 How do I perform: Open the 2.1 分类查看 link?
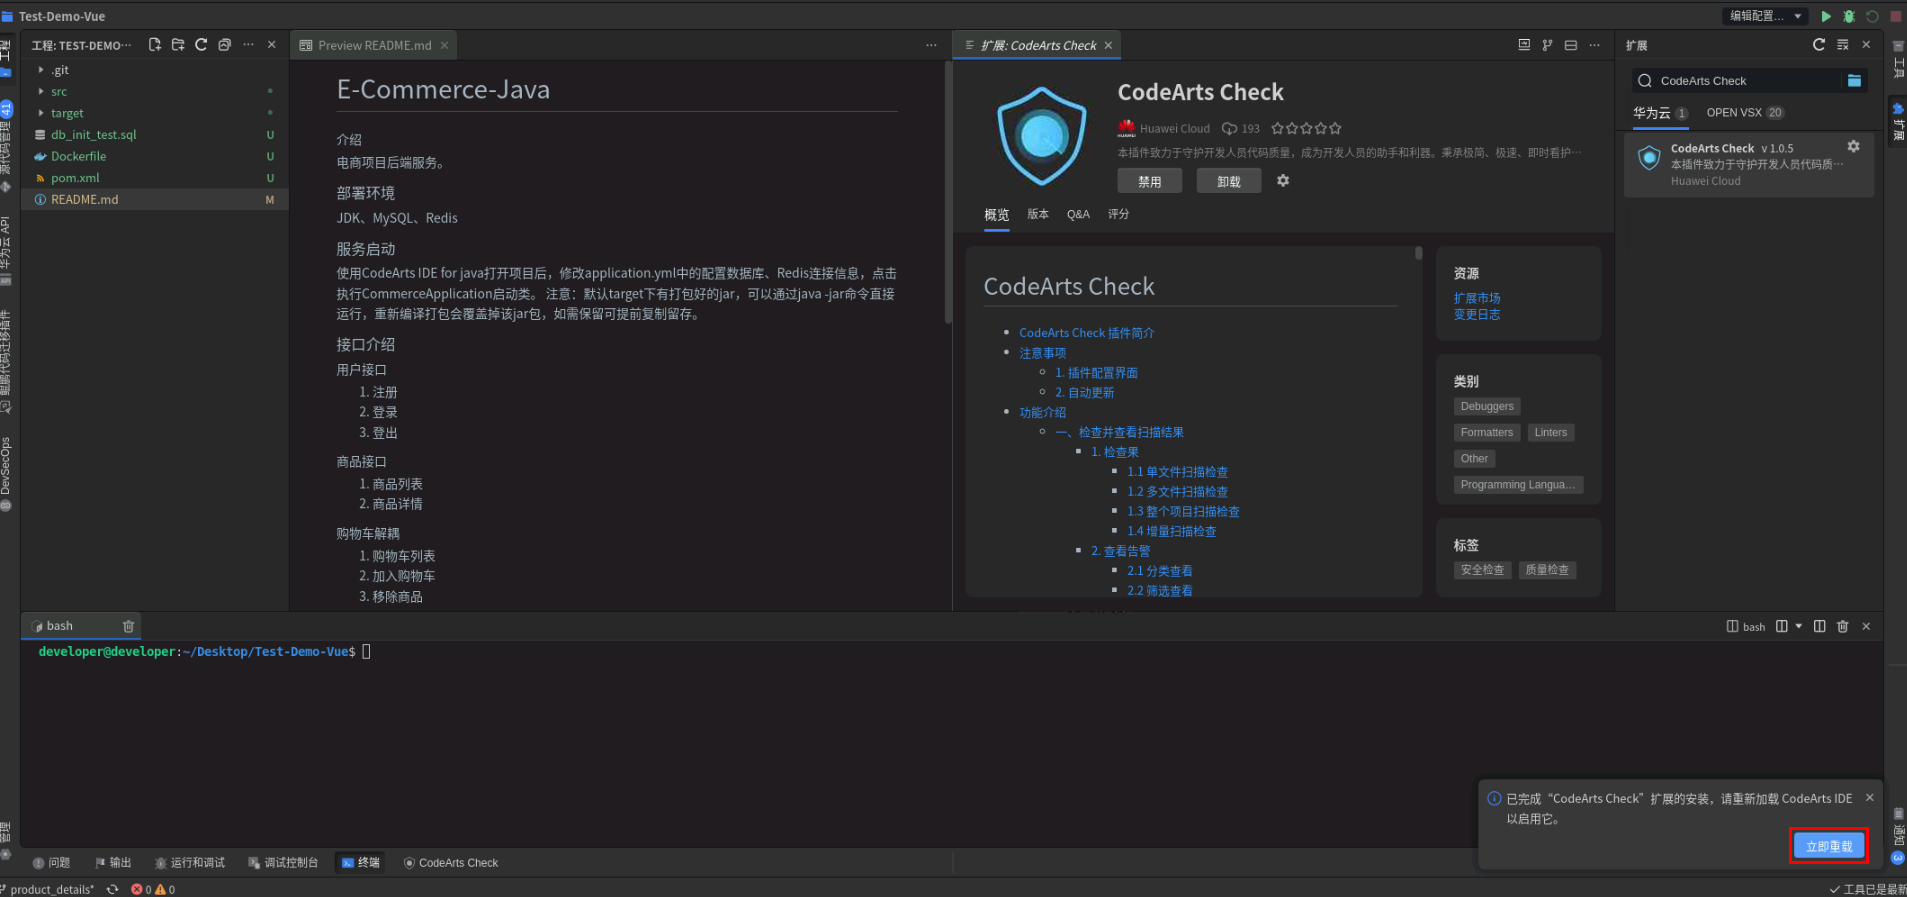[1159, 571]
